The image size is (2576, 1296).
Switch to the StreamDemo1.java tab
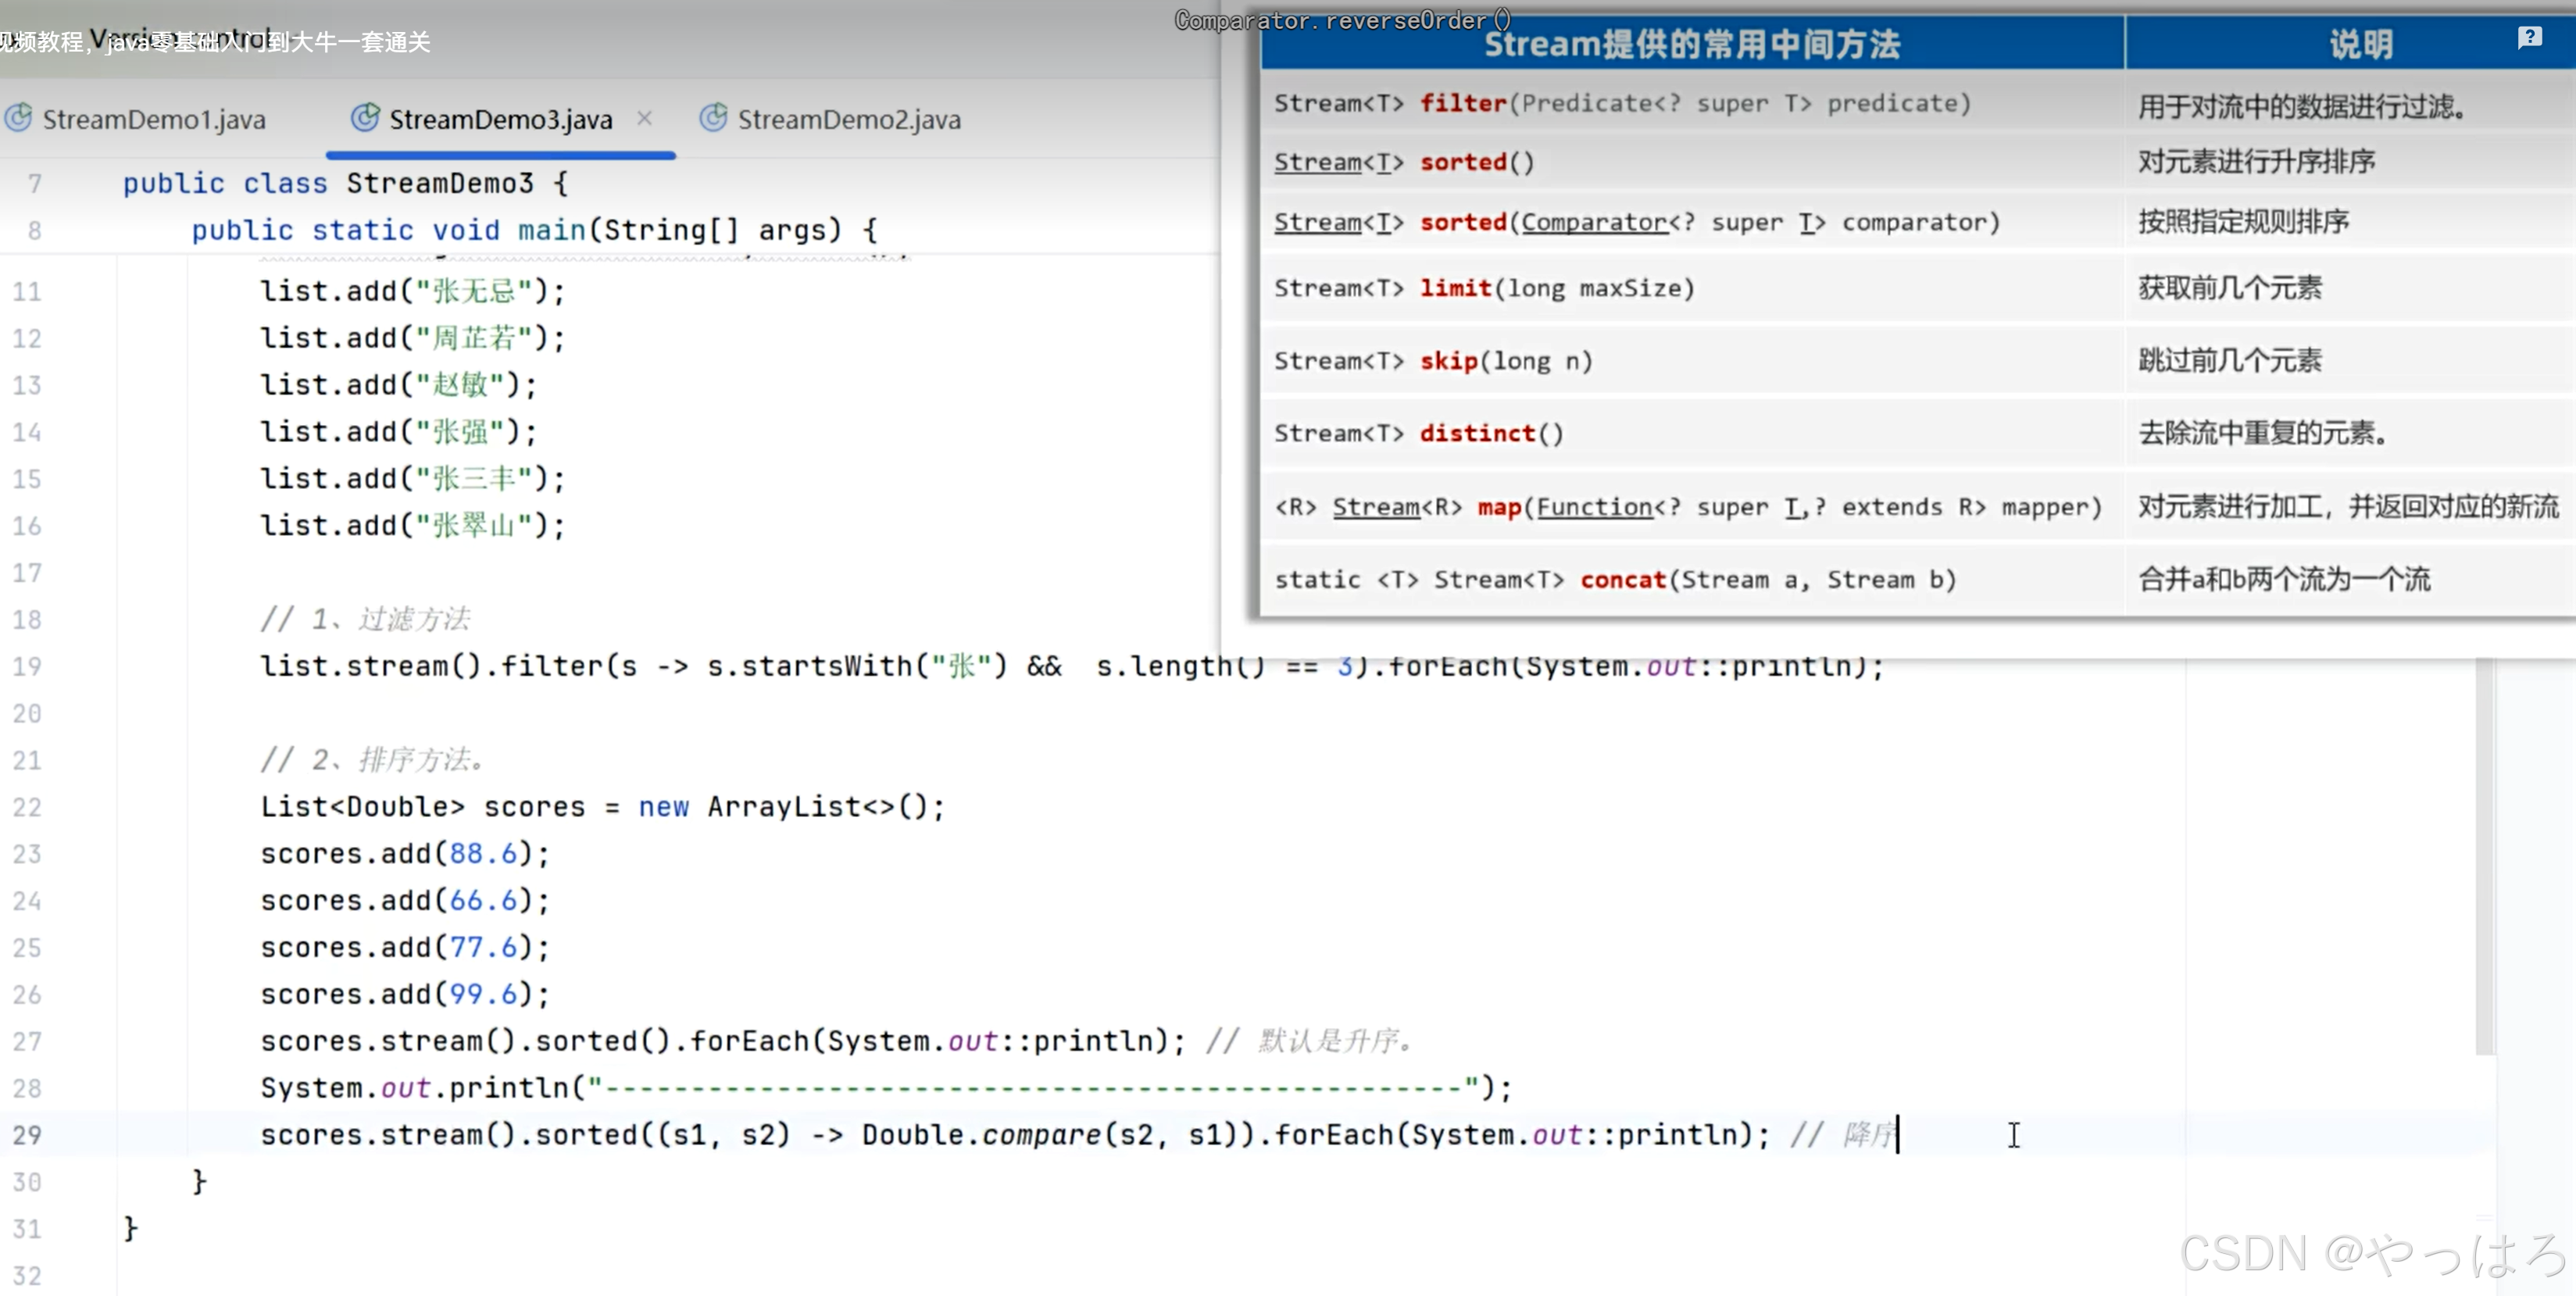153,120
